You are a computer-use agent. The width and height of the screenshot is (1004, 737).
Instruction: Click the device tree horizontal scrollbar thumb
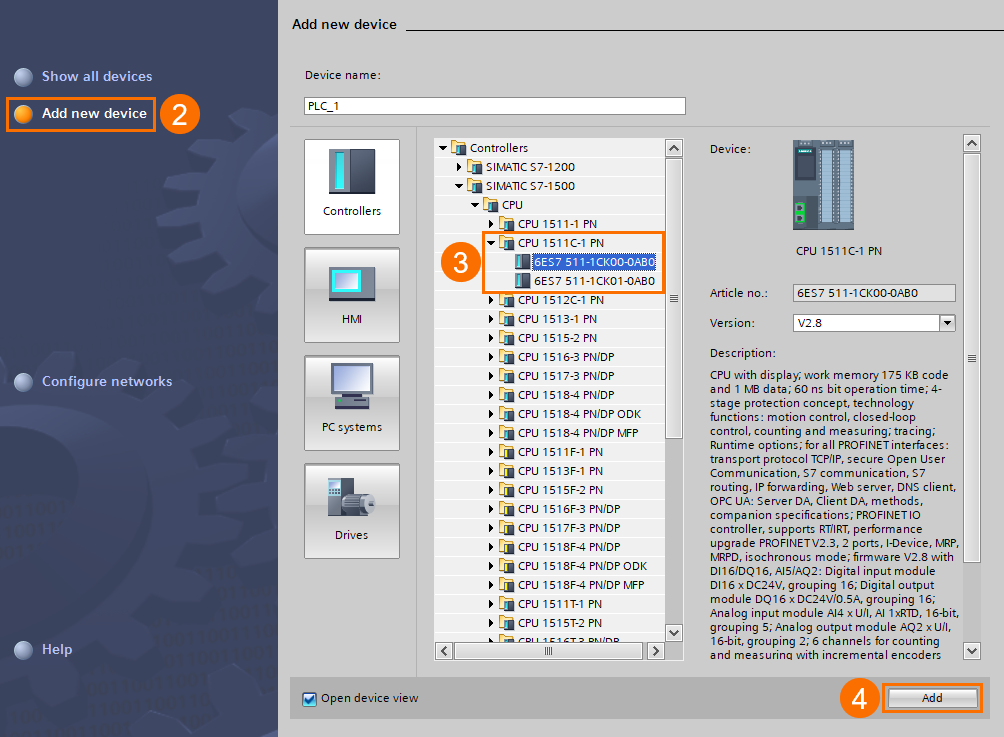tap(548, 651)
